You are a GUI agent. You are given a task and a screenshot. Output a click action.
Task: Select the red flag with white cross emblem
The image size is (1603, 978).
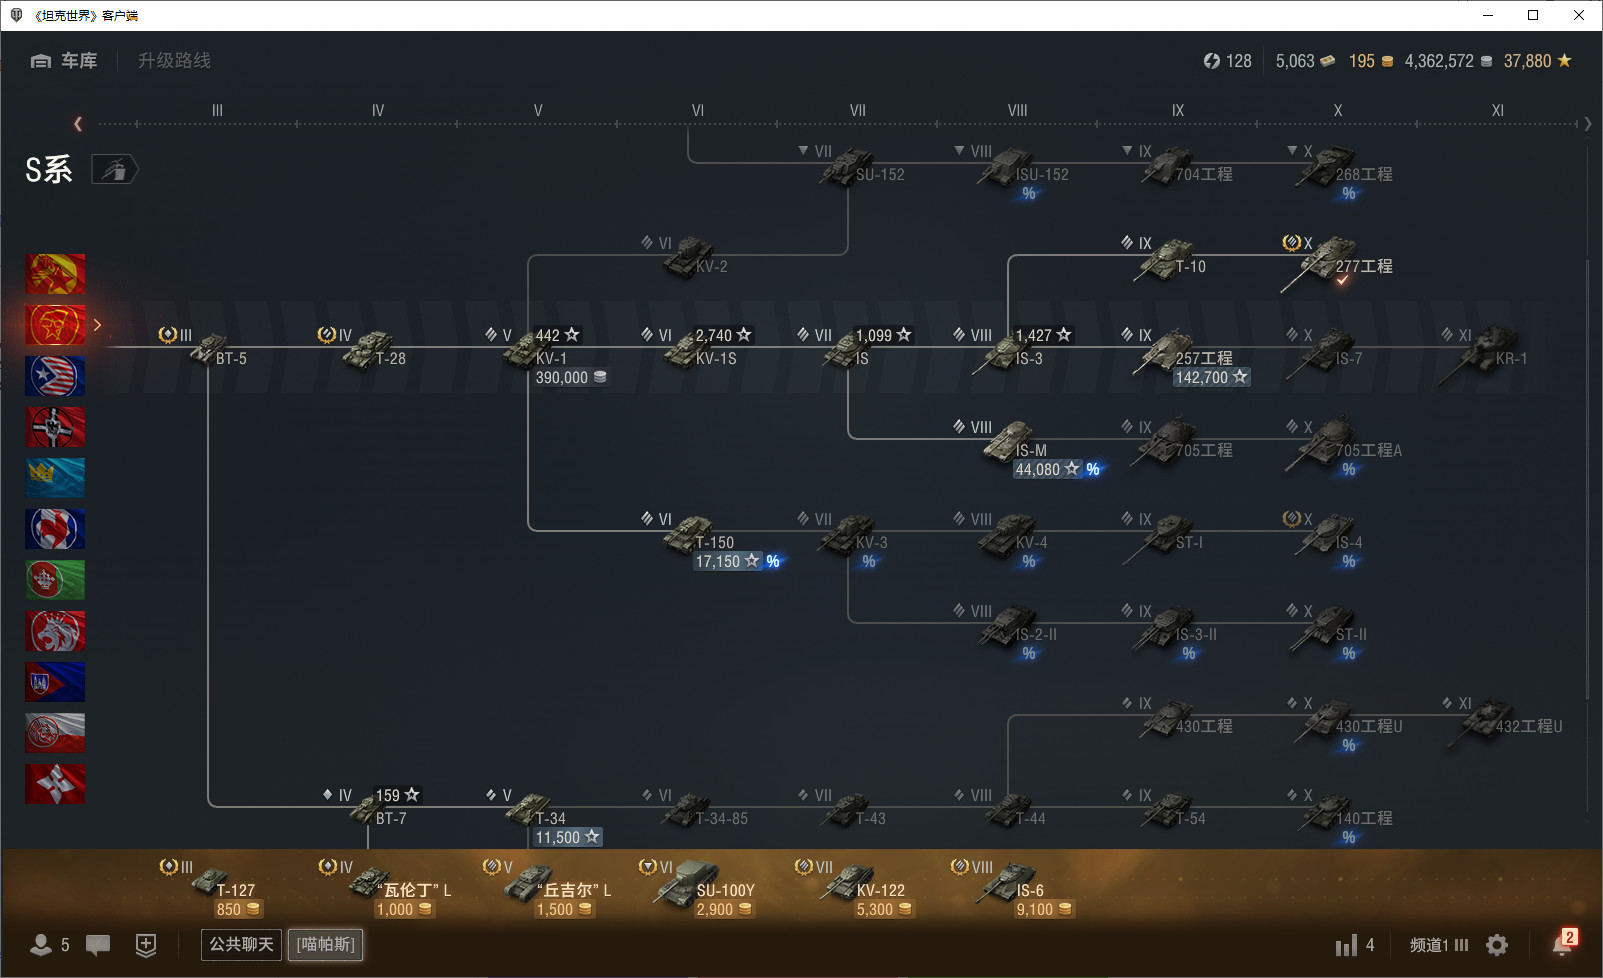point(55,784)
